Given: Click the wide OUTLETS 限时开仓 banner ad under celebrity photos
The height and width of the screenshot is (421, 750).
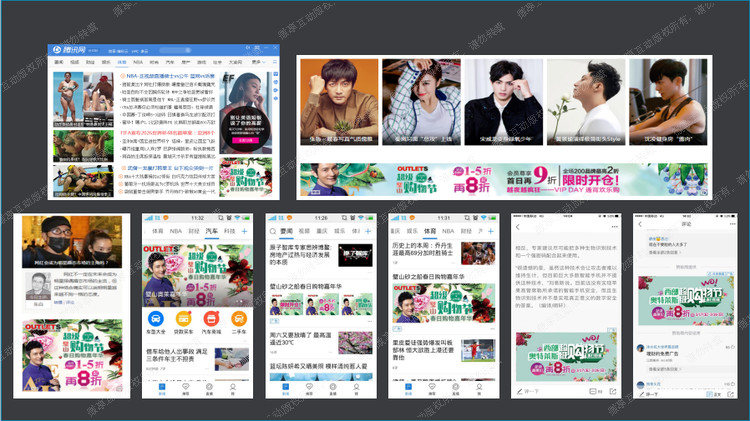Looking at the screenshot, I should point(504,179).
